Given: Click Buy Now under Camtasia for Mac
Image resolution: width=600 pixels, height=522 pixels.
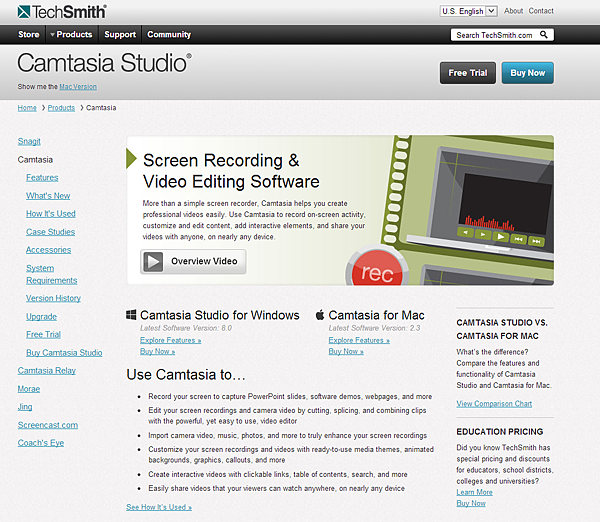Looking at the screenshot, I should [346, 351].
